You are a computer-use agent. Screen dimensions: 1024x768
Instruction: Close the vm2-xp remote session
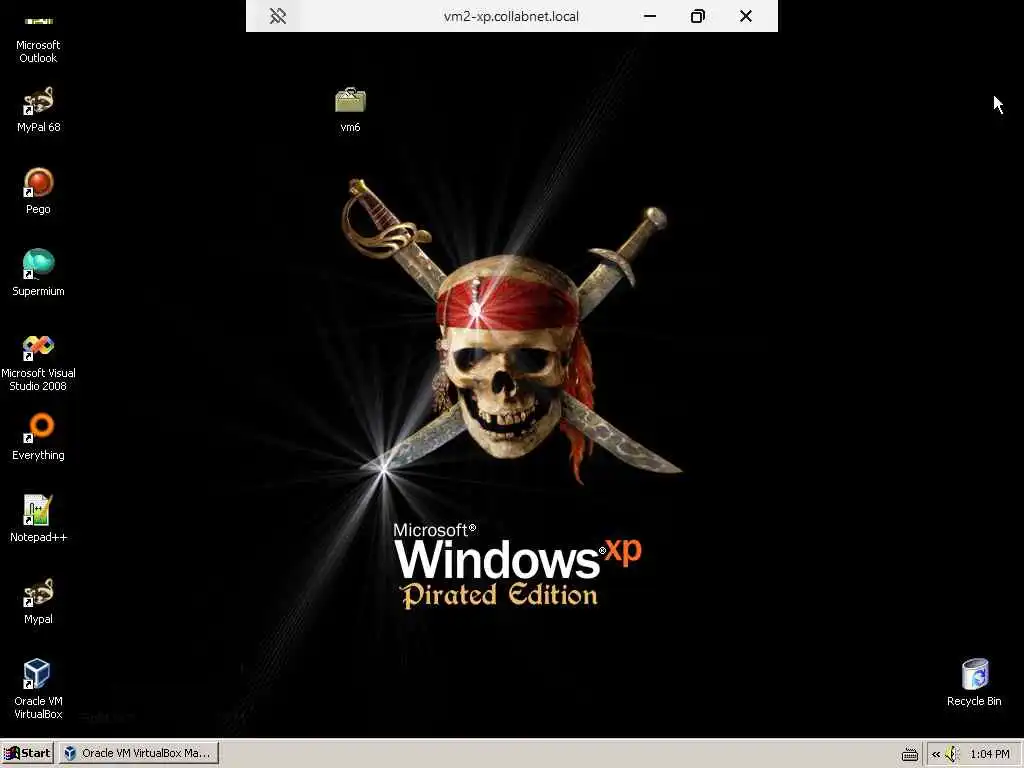[746, 16]
